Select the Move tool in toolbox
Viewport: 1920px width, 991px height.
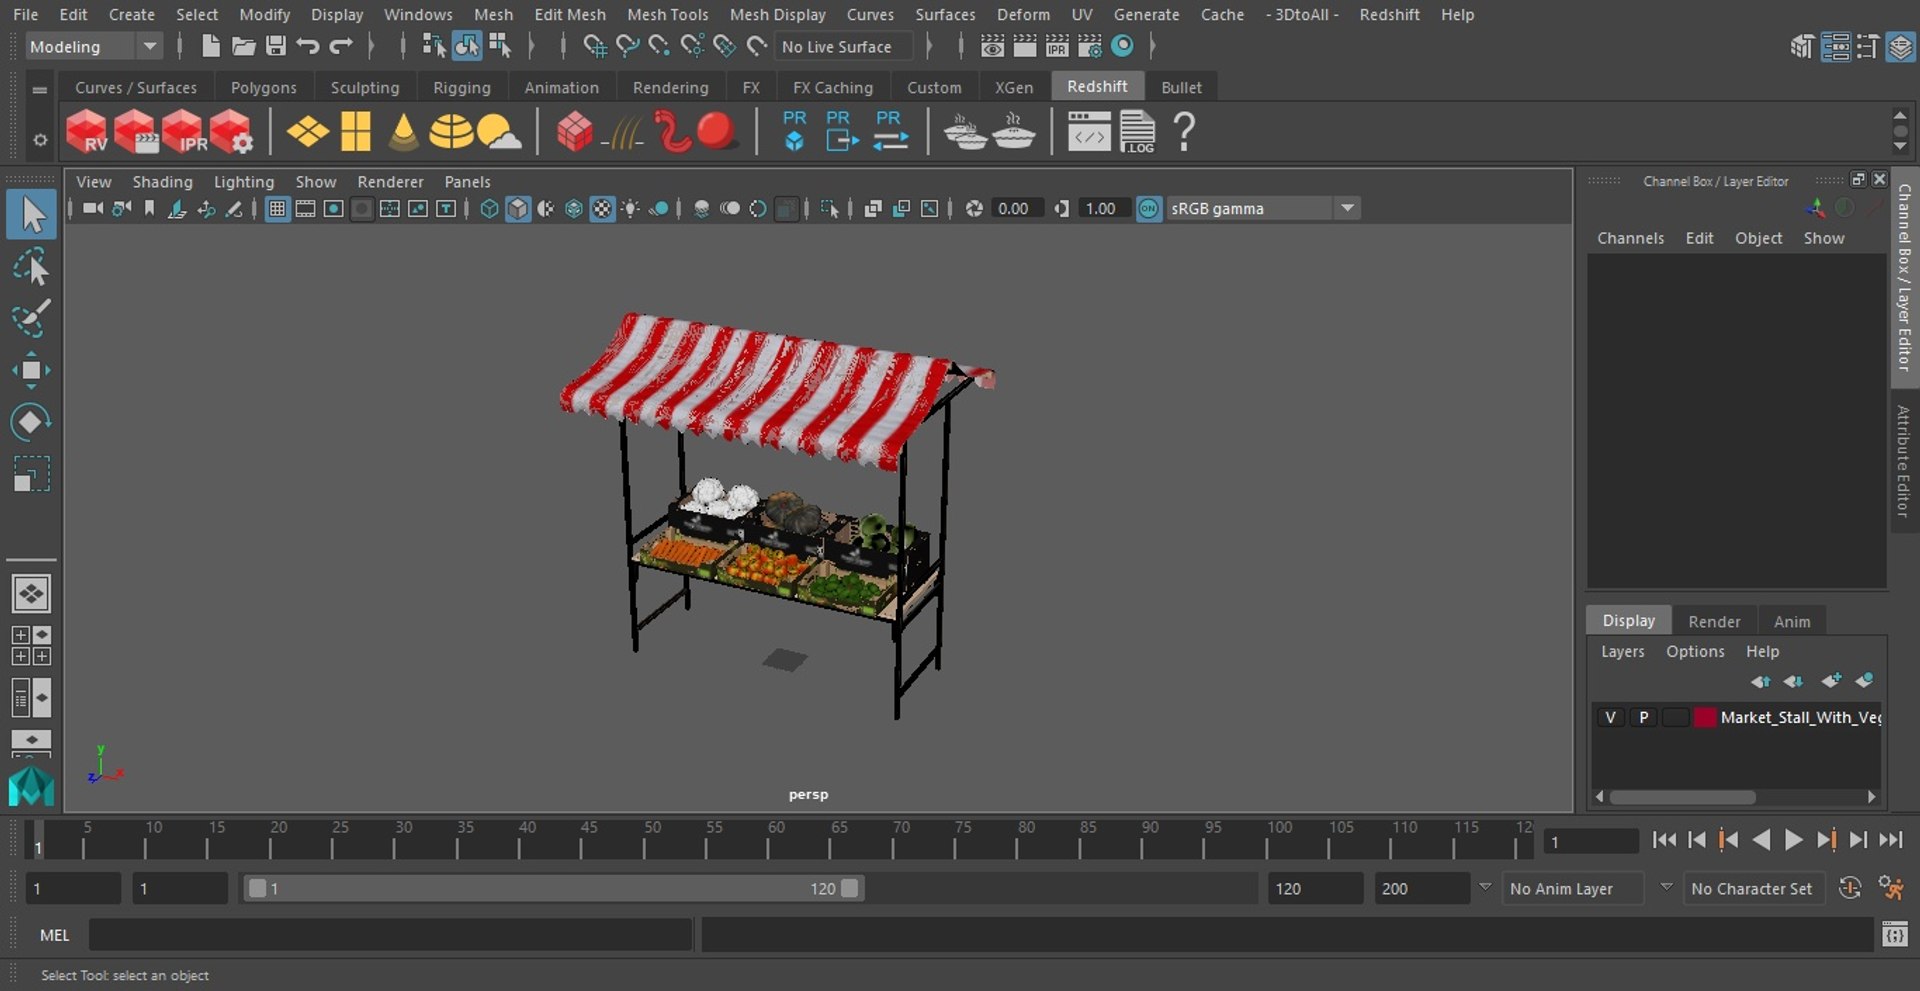click(31, 369)
